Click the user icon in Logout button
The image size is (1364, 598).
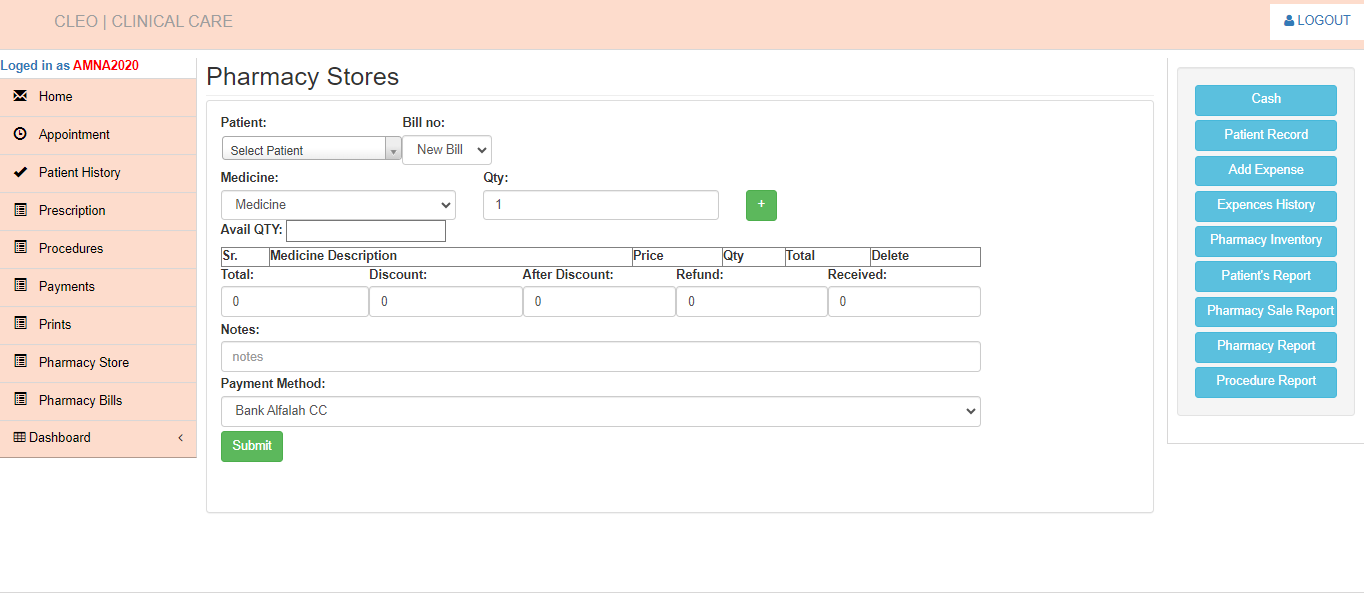(1289, 21)
